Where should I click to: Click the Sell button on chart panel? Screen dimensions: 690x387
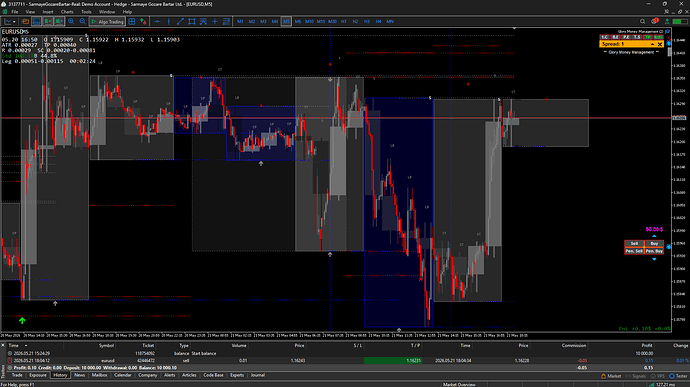pyautogui.click(x=634, y=243)
